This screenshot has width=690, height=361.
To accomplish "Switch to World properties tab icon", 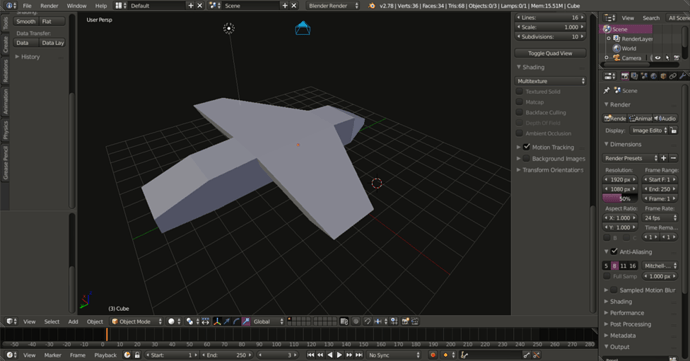I will coord(653,76).
